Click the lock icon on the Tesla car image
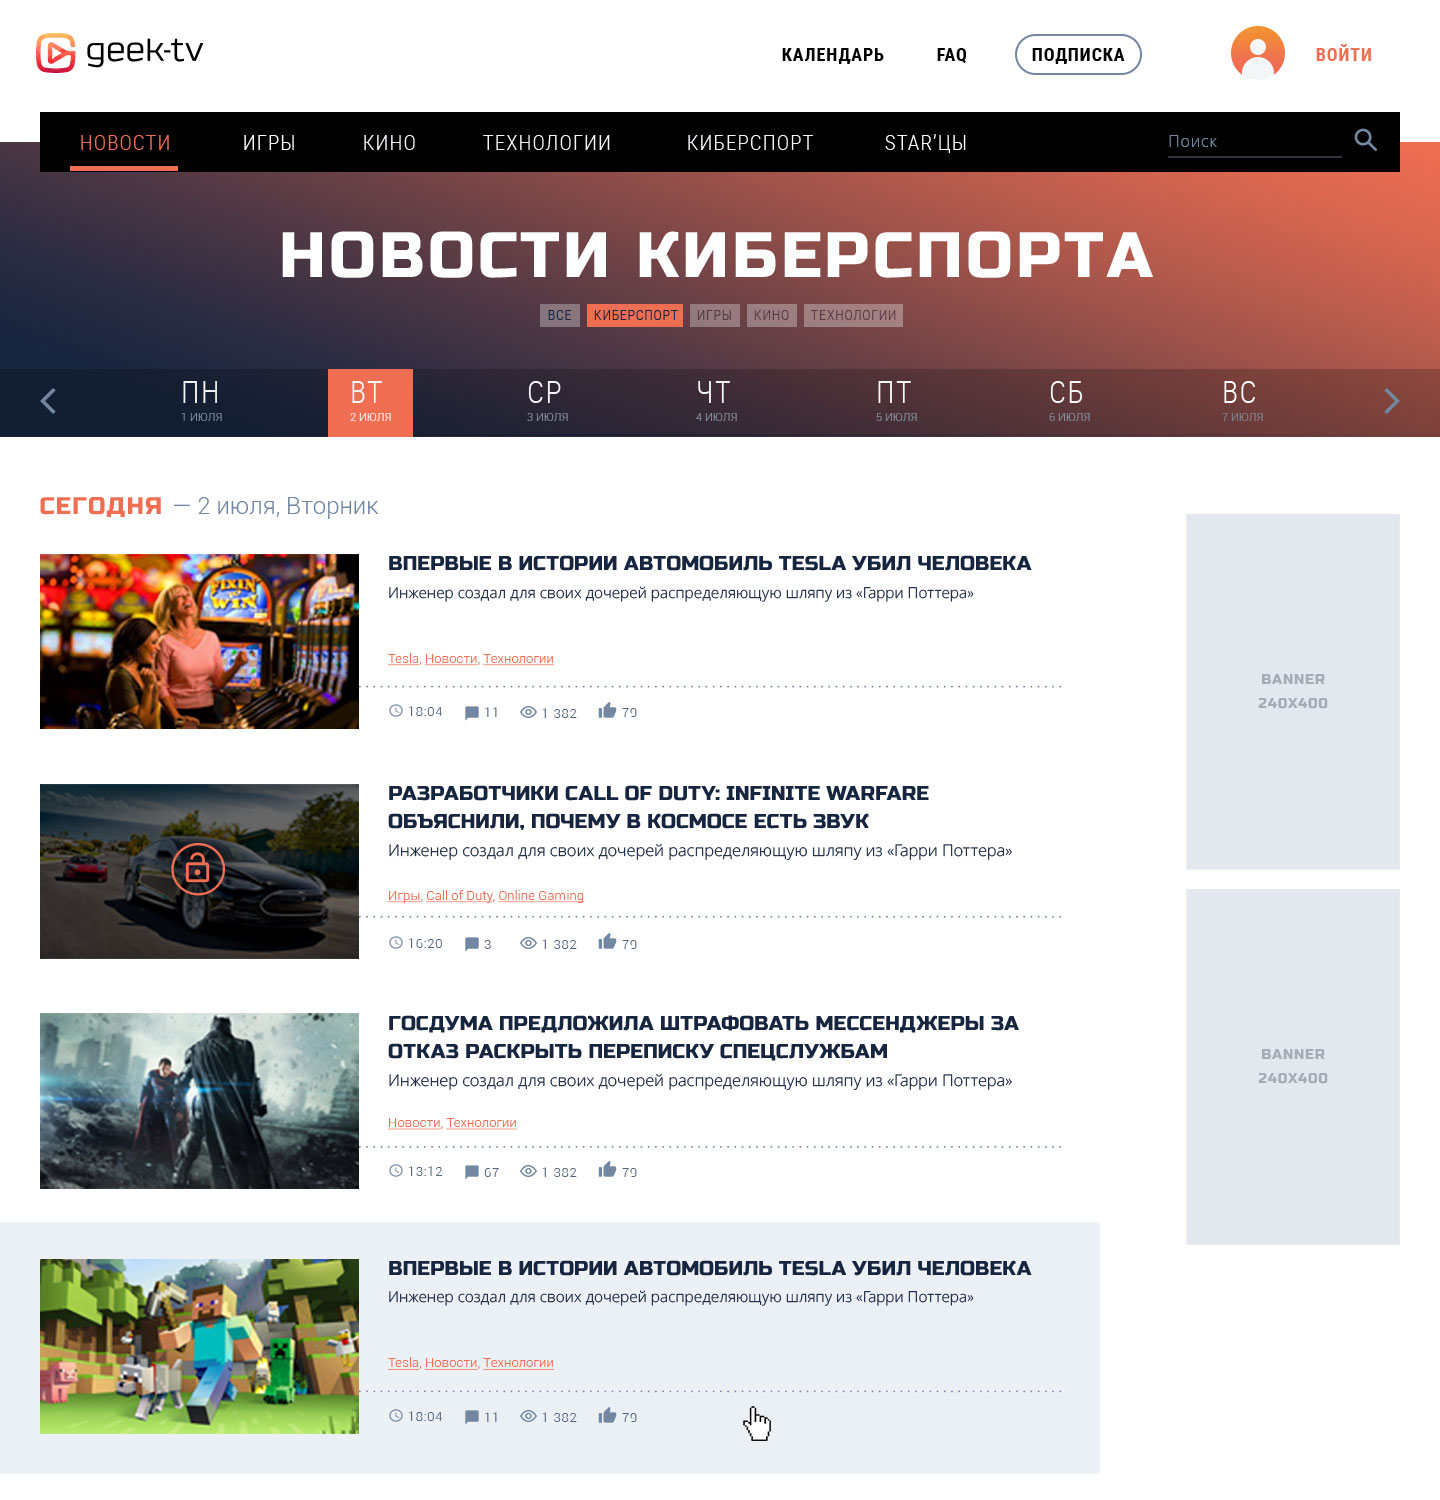 tap(199, 870)
